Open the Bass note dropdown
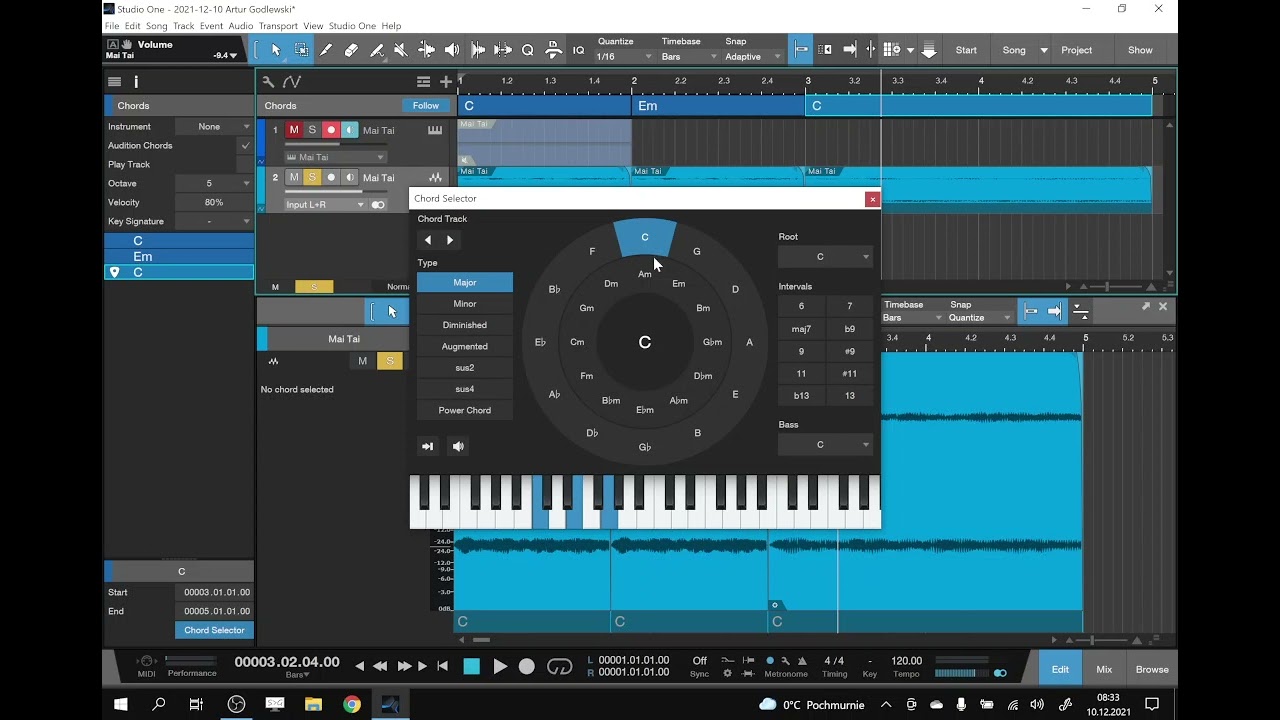Viewport: 1280px width, 720px height. point(825,445)
